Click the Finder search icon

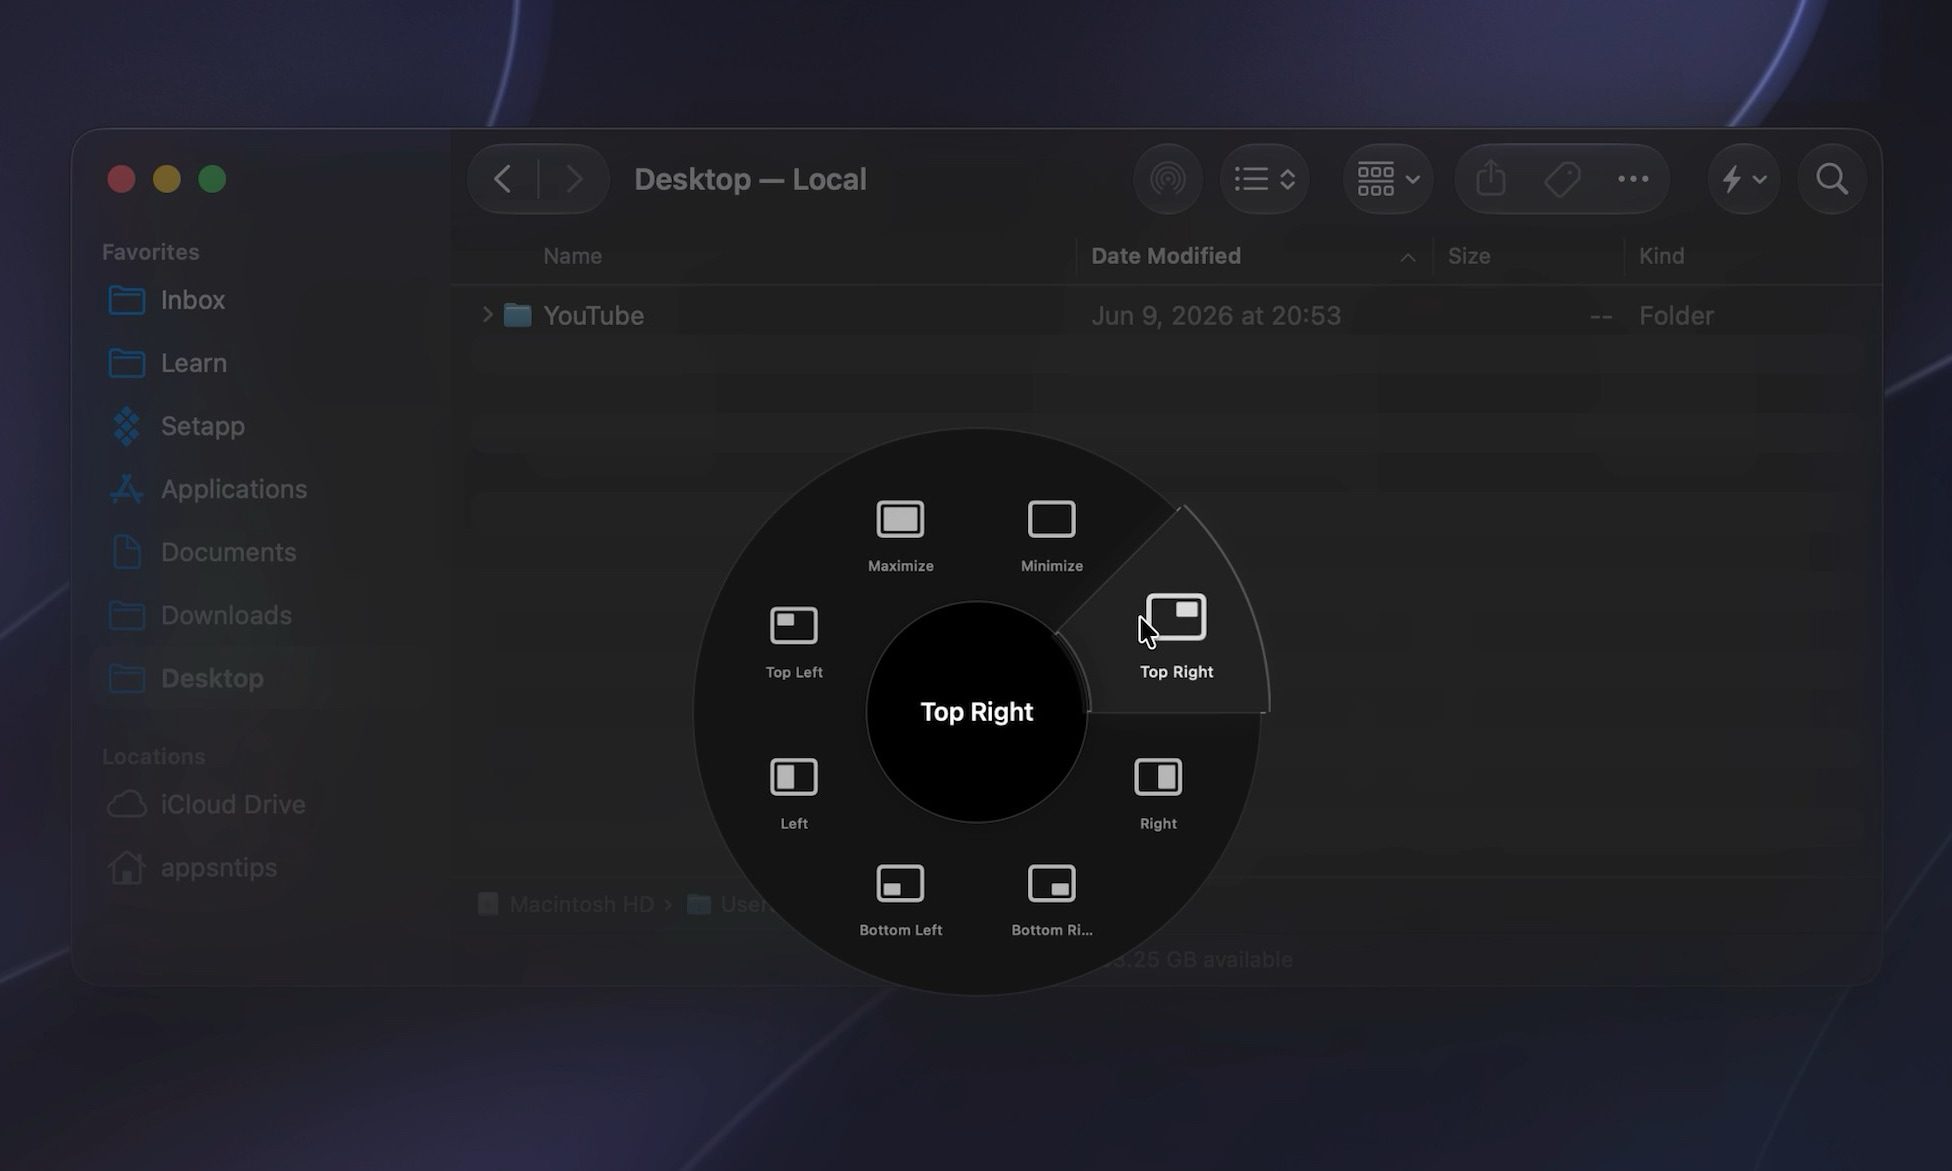(x=1831, y=179)
